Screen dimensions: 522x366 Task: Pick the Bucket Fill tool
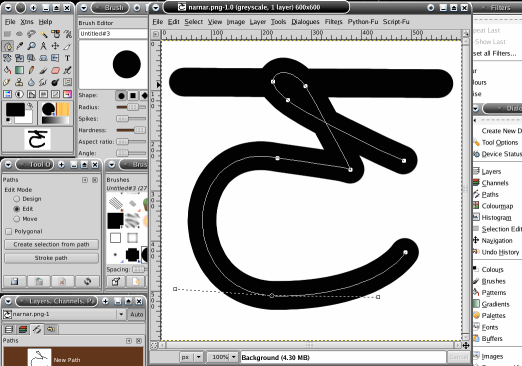(7, 70)
